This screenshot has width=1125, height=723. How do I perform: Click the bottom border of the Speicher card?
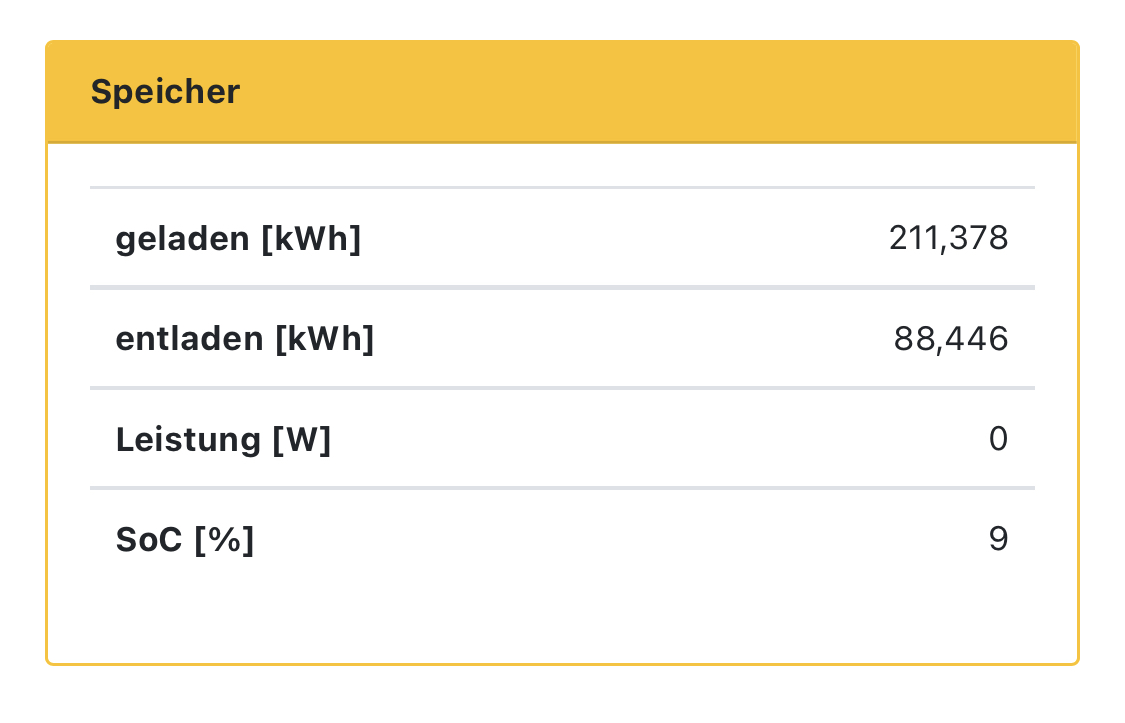(x=562, y=663)
